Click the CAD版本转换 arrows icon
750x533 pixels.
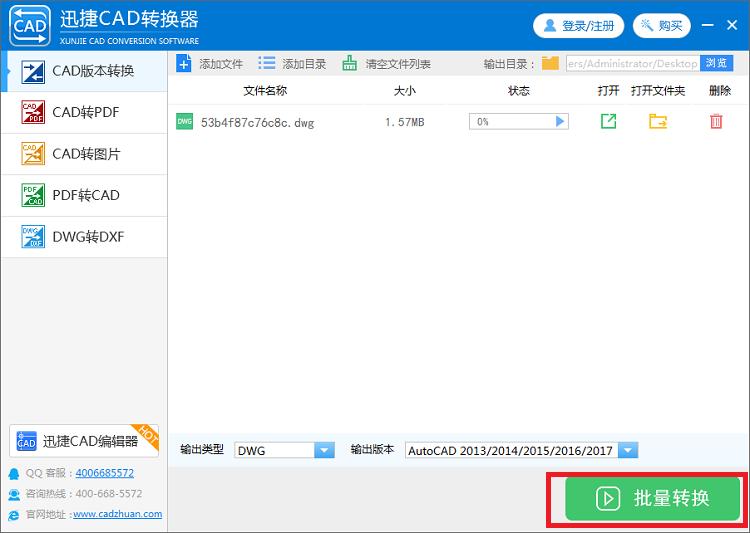point(33,72)
